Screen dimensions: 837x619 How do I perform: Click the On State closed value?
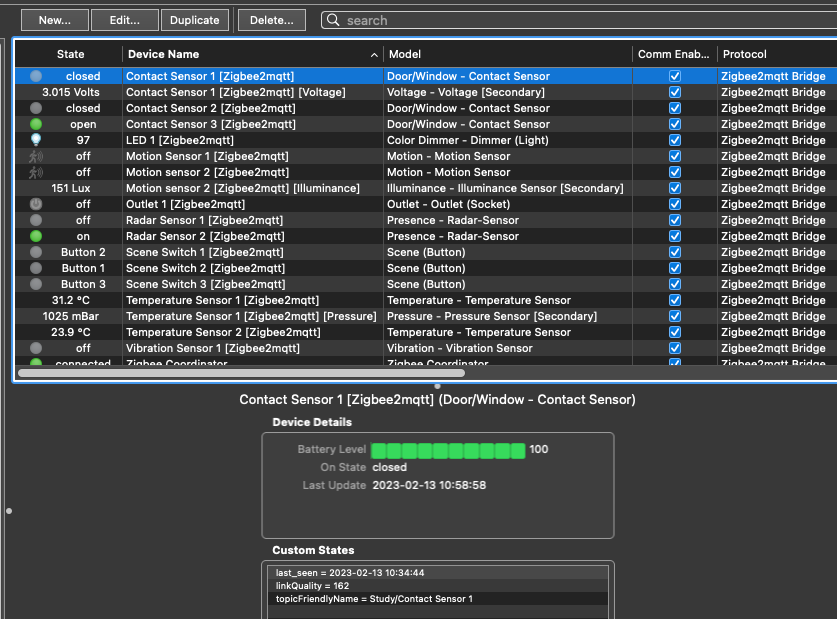[390, 467]
